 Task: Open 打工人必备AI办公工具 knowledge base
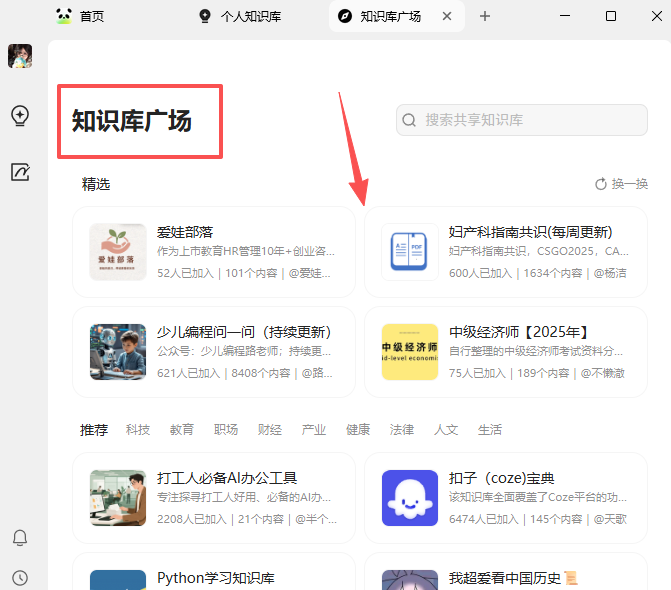[214, 497]
